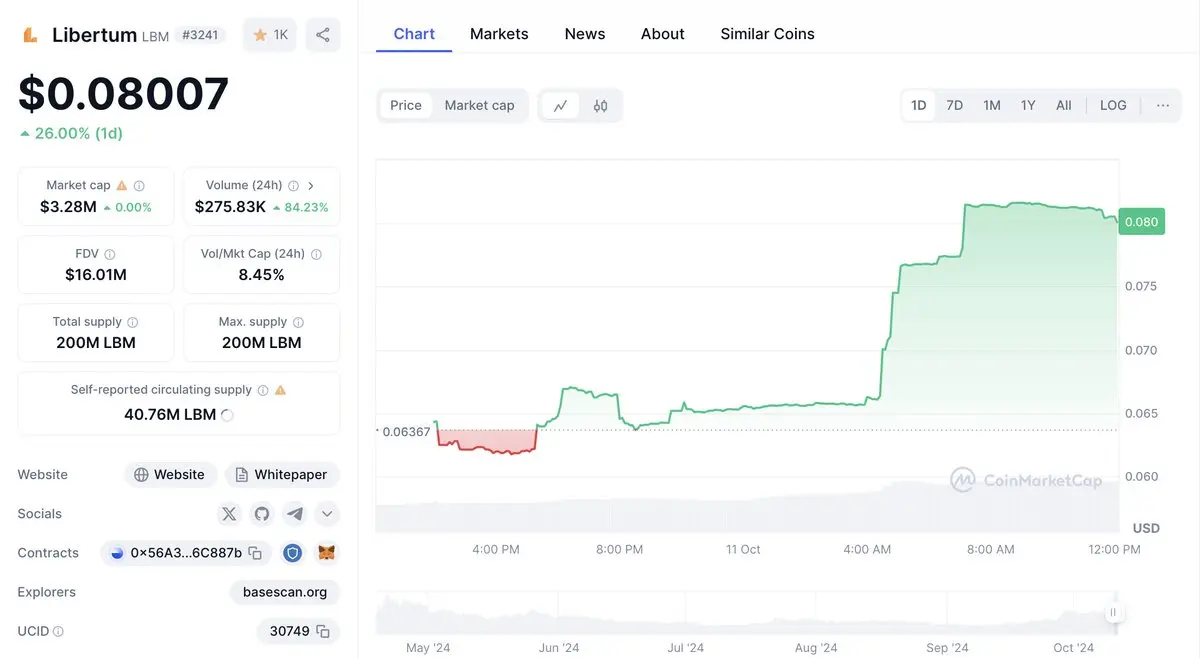
Task: Open the Max. supply info icon
Action: [298, 322]
